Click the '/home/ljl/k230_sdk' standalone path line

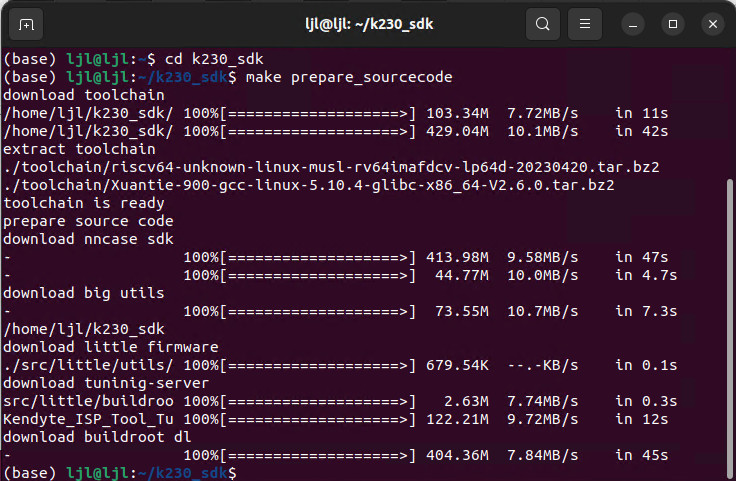pos(84,329)
